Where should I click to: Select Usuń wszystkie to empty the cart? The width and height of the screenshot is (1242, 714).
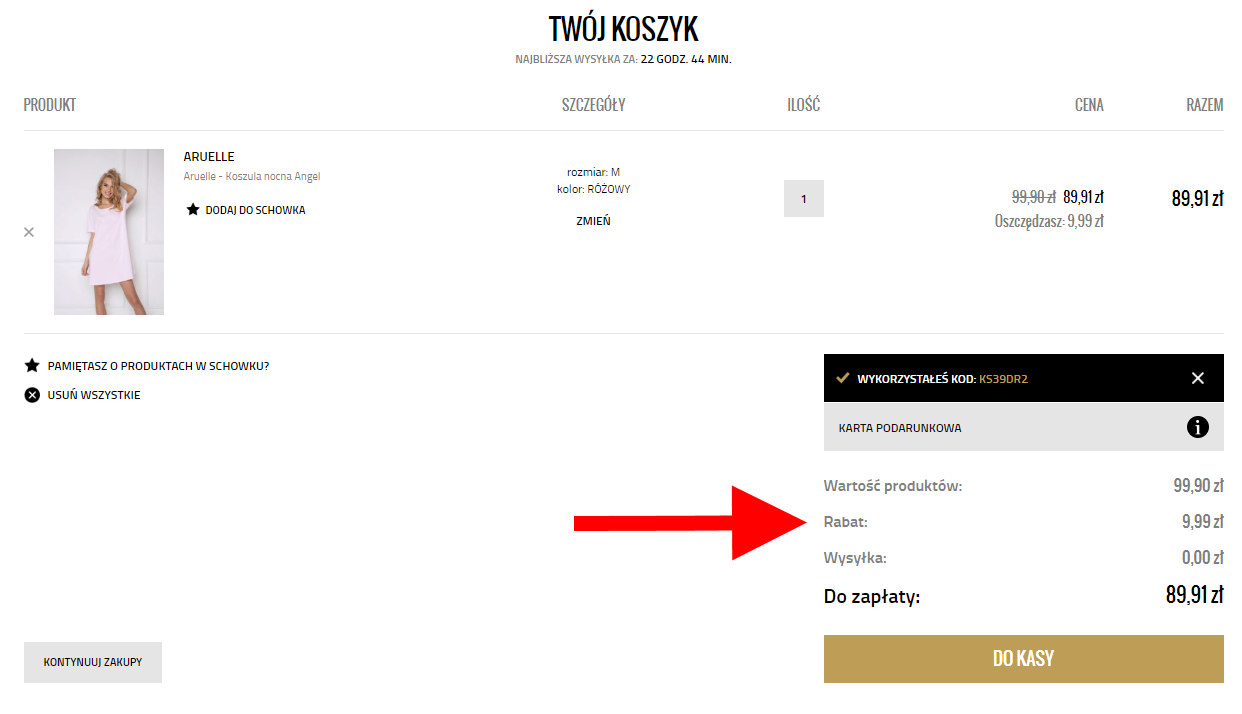pos(94,395)
